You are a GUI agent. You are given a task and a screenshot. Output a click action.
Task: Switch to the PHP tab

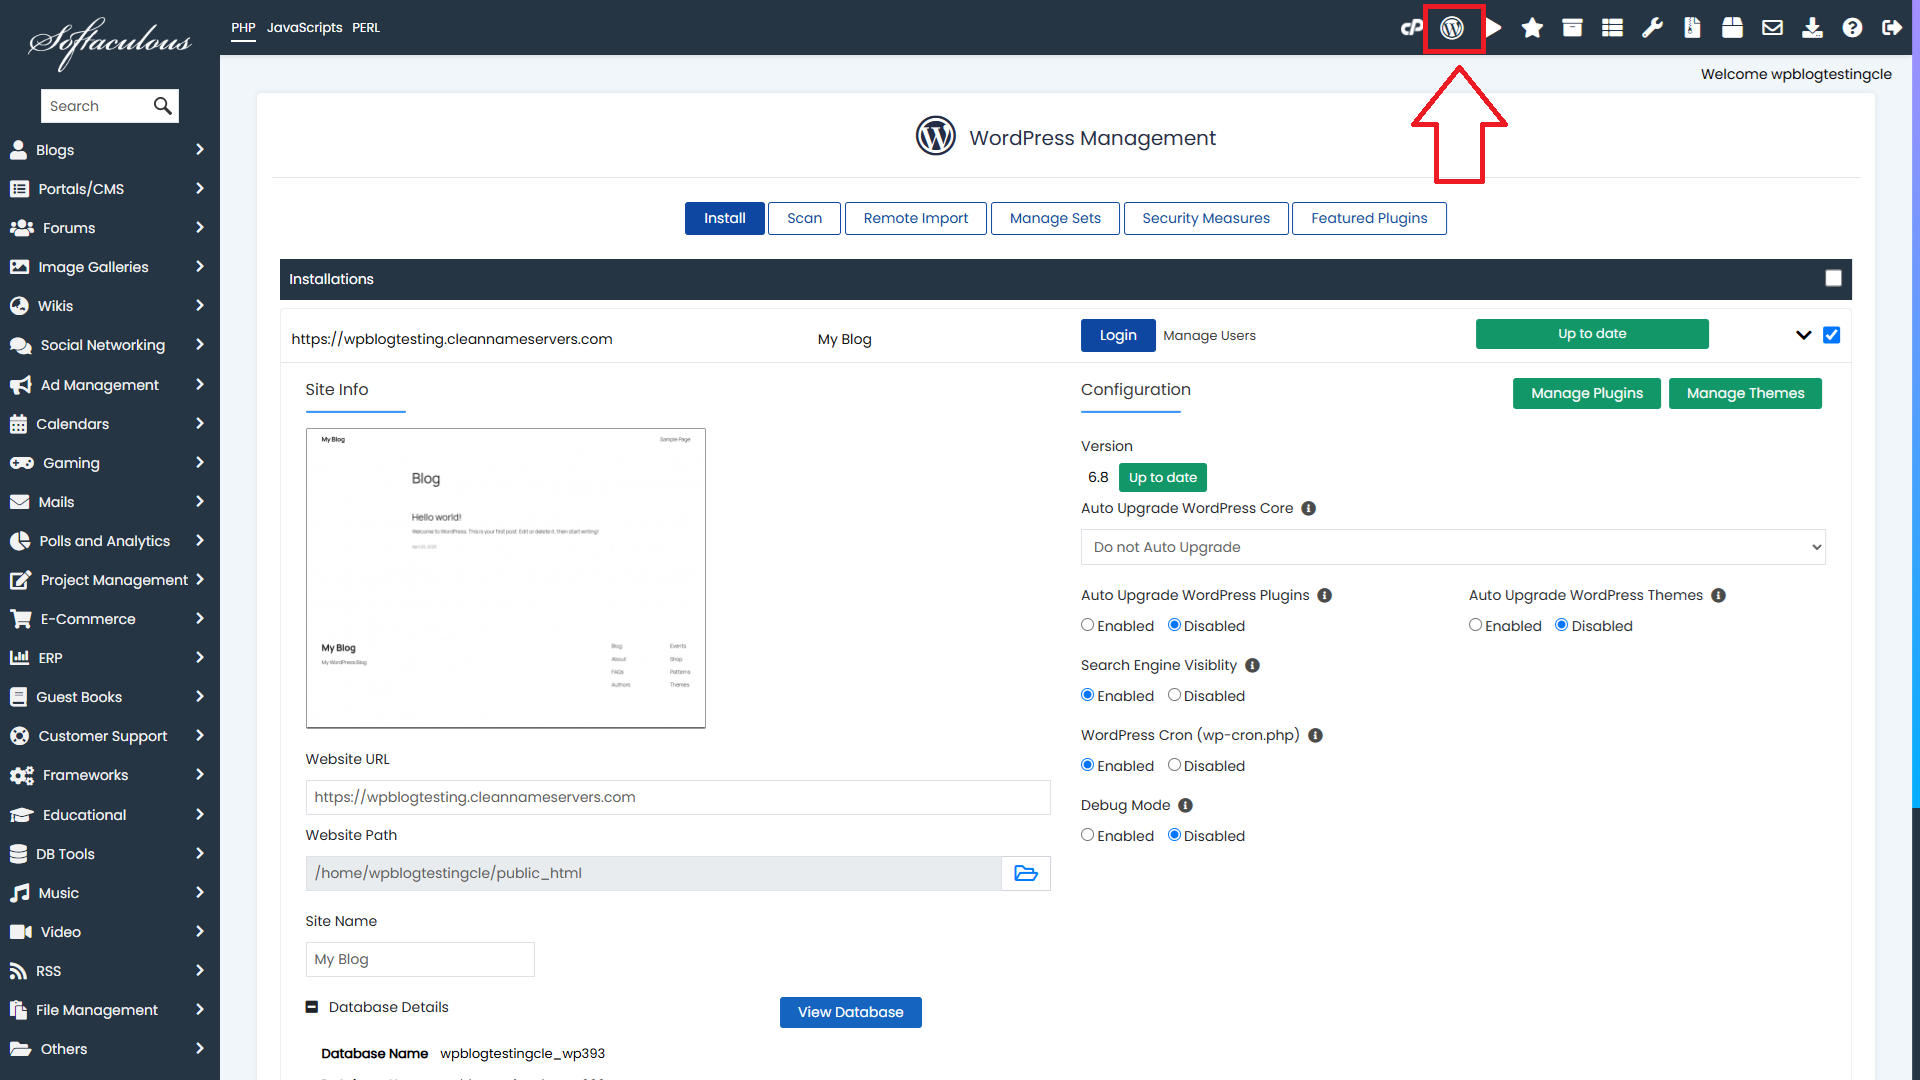pyautogui.click(x=243, y=28)
